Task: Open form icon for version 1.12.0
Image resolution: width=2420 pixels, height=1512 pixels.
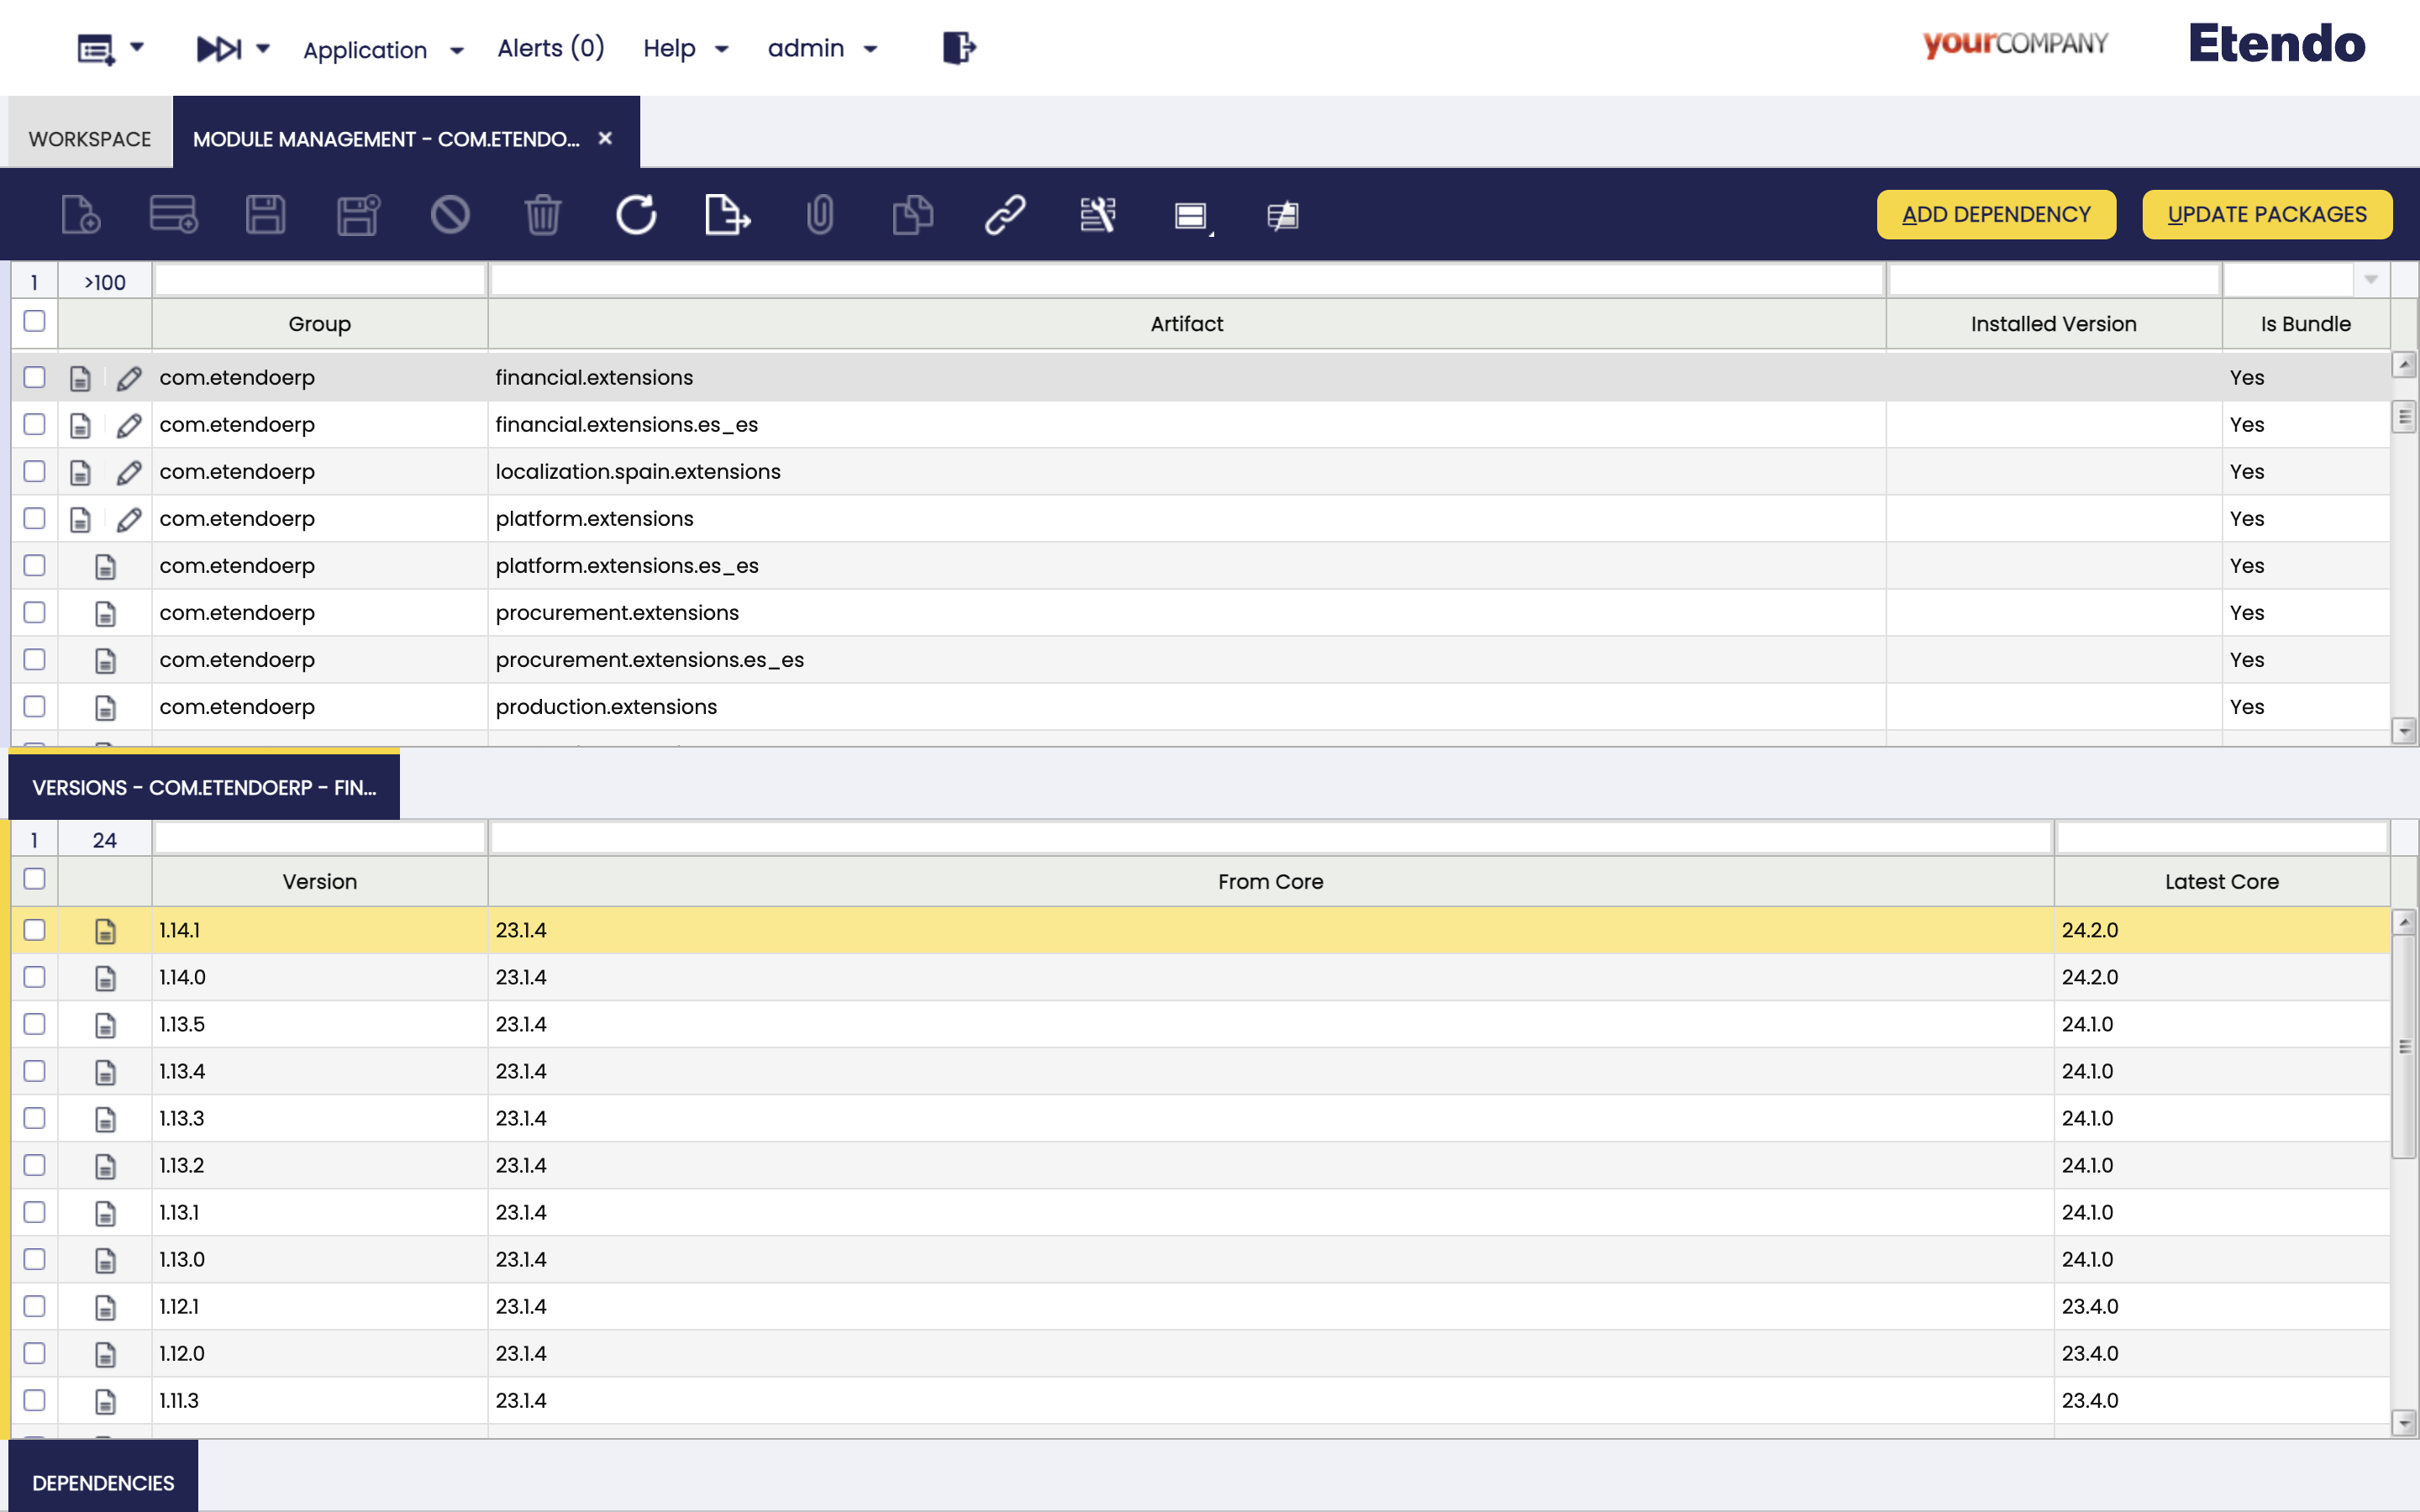Action: (x=105, y=1354)
